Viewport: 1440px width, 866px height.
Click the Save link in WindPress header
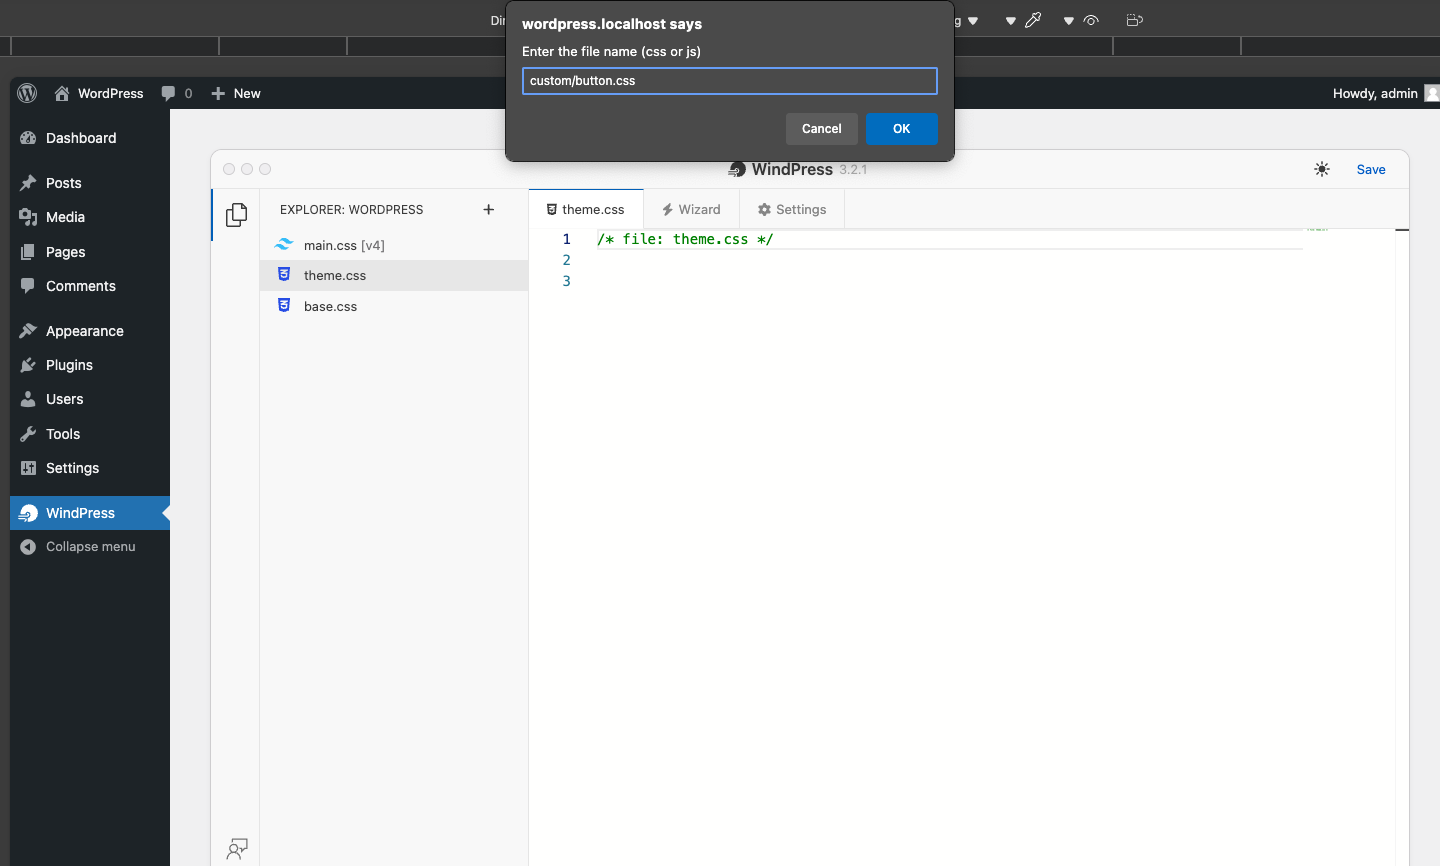(1370, 170)
